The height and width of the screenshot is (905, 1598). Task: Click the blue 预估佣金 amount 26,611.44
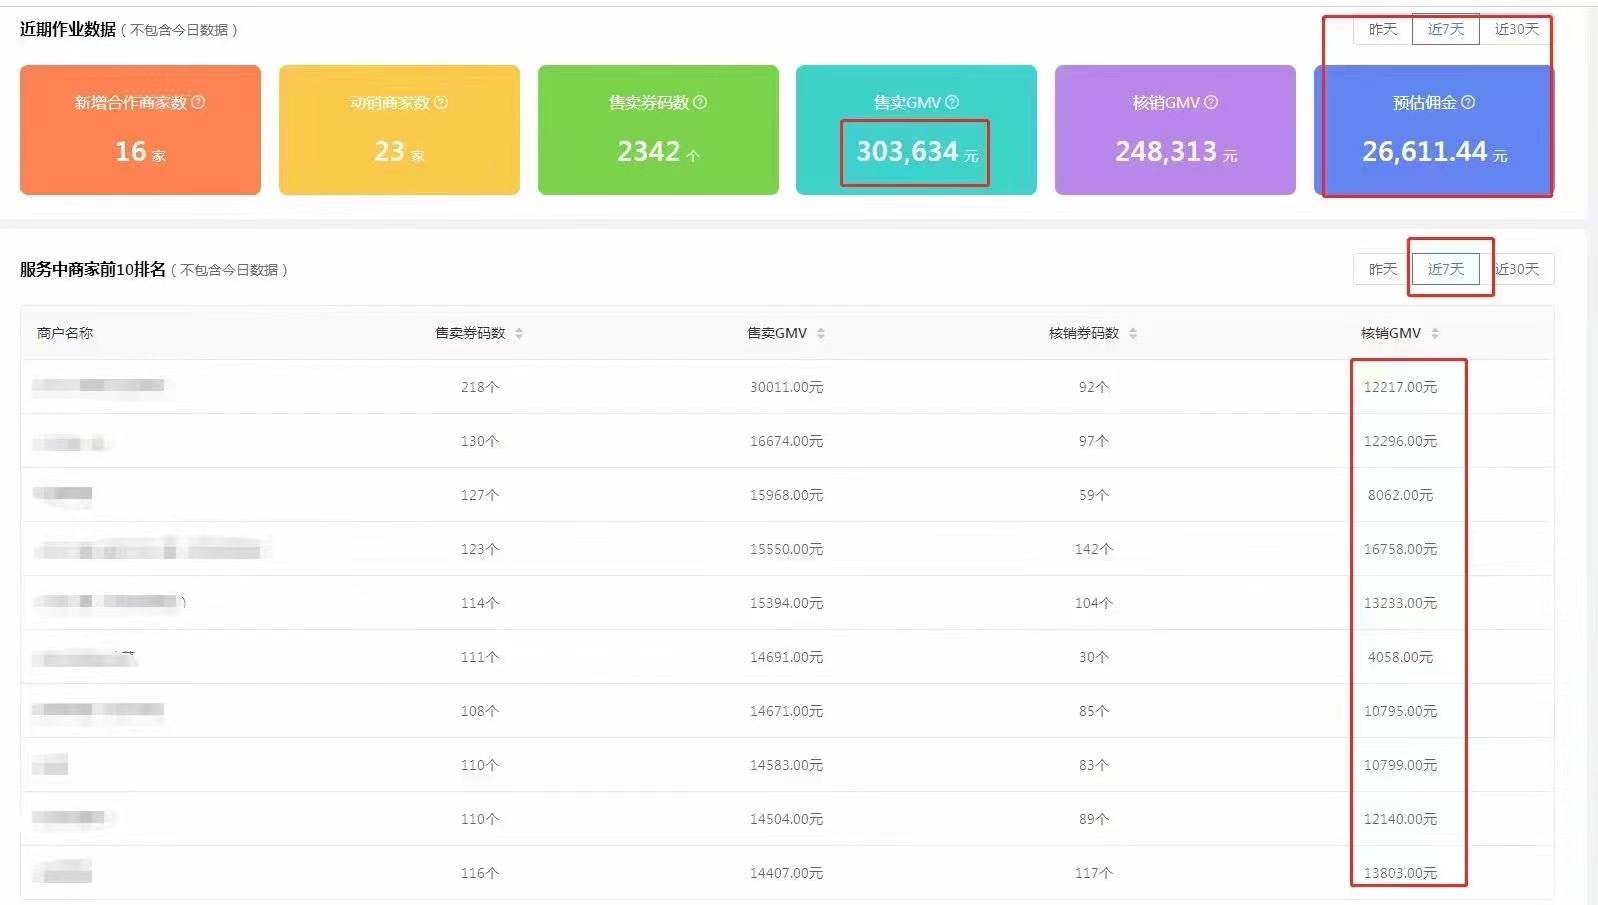1424,152
